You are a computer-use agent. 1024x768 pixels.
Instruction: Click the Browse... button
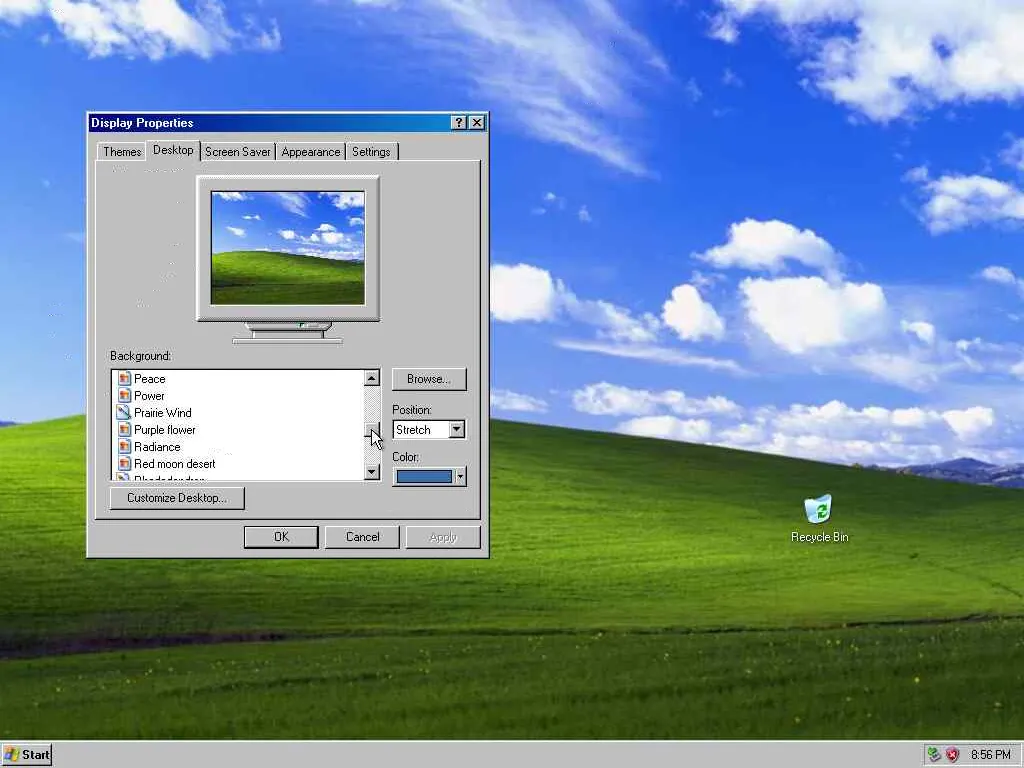[429, 379]
